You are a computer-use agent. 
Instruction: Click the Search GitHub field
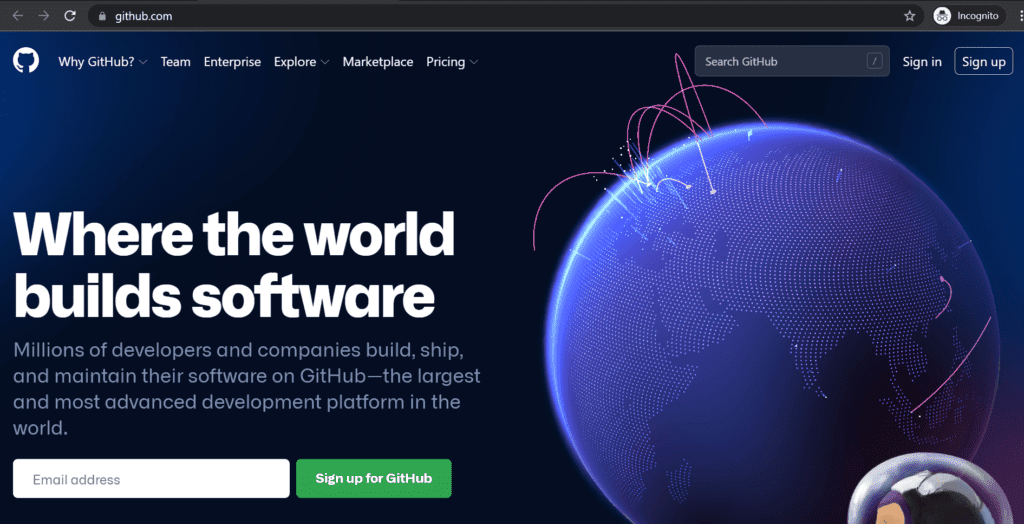click(x=792, y=61)
